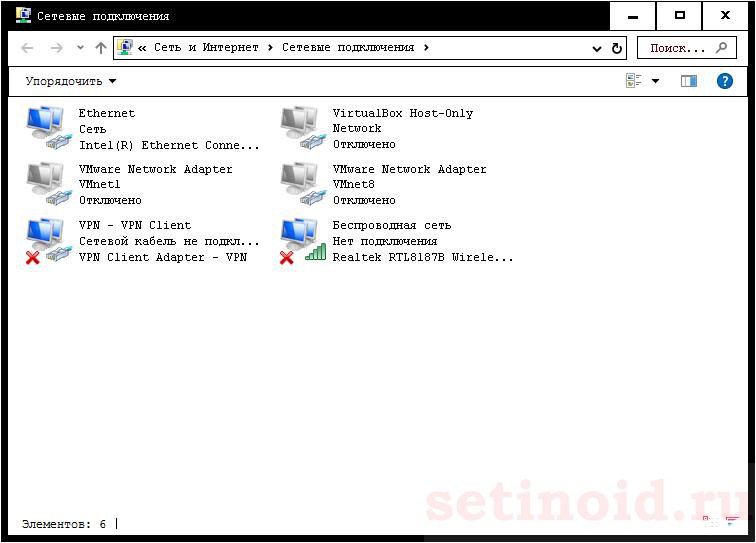
Task: Expand chevron after Сетевые подключения breadcrumb
Action: [x=426, y=48]
